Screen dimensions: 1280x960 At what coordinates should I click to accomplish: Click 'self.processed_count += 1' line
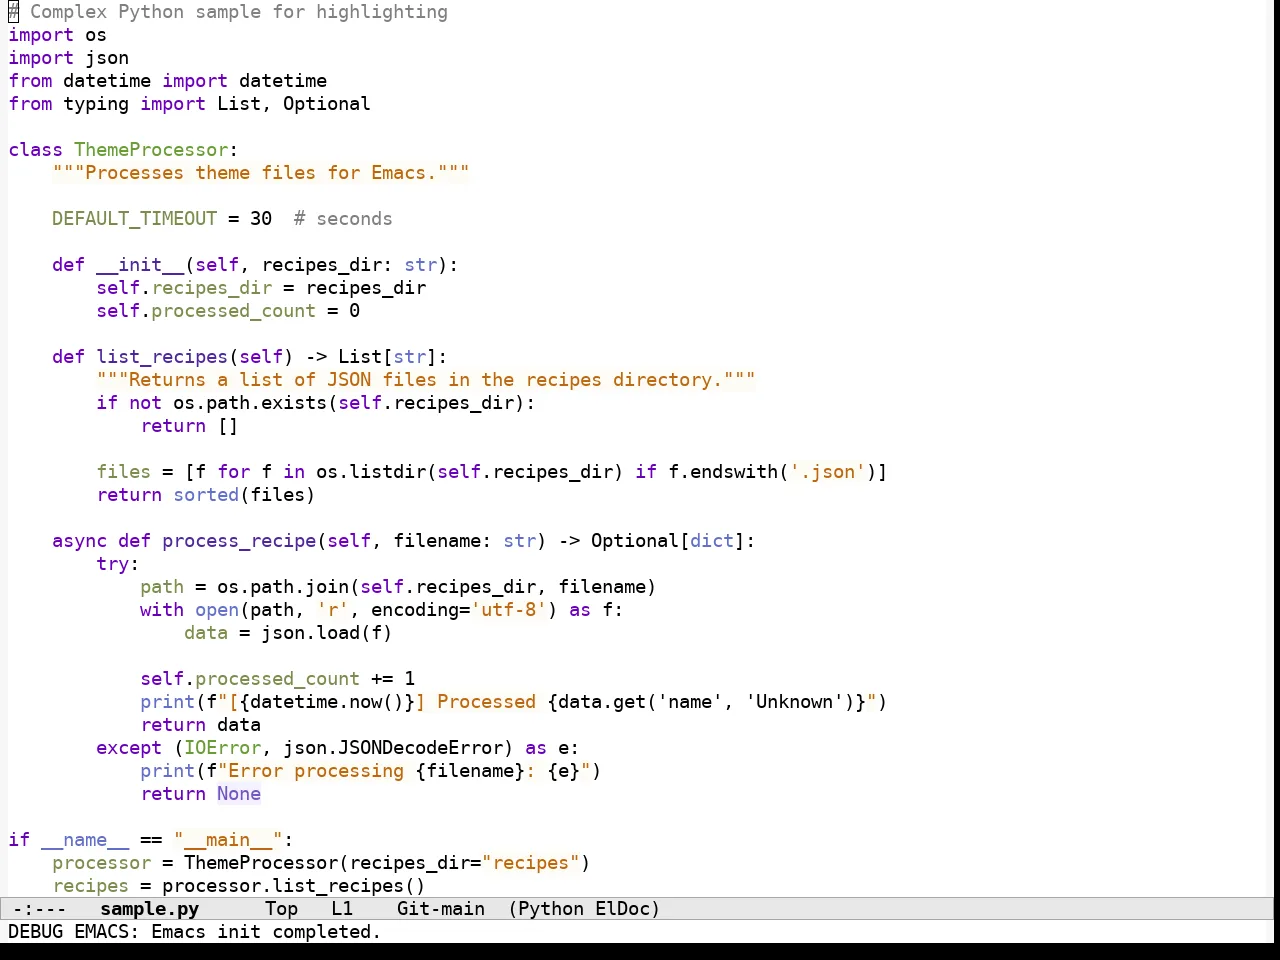point(277,679)
